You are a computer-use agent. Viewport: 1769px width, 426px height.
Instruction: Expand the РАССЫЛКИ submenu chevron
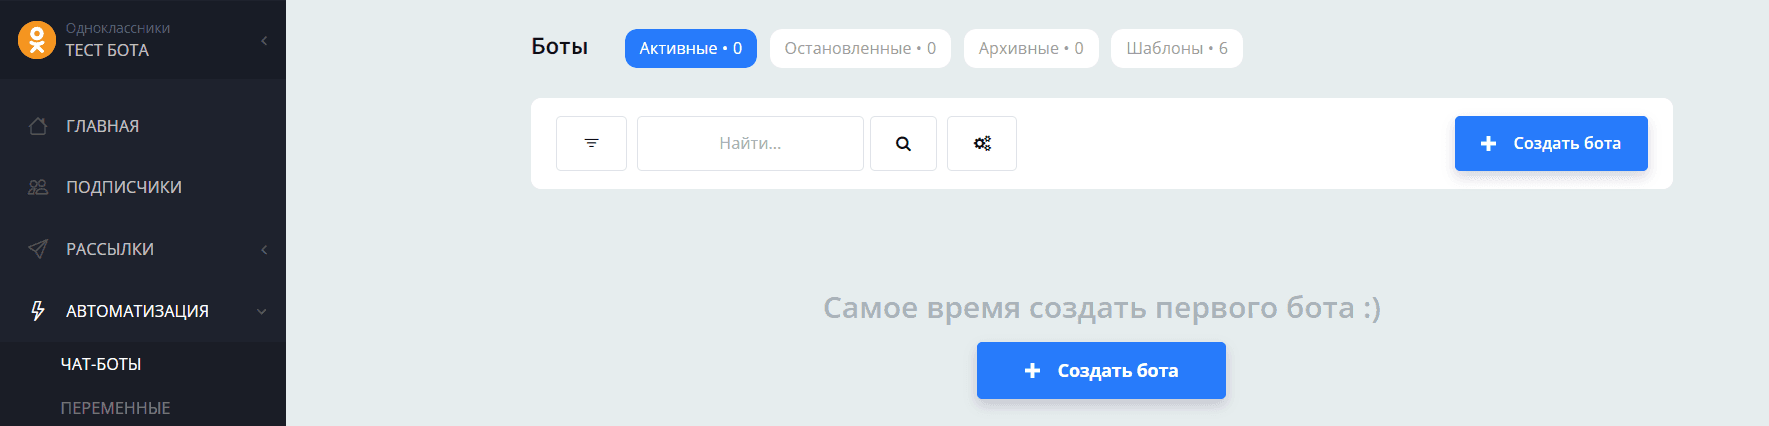264,249
